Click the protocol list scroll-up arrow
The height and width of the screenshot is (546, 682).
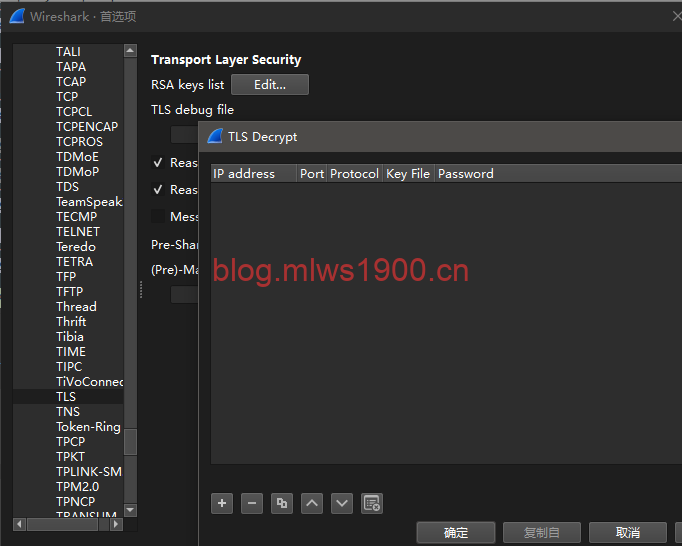[x=130, y=51]
